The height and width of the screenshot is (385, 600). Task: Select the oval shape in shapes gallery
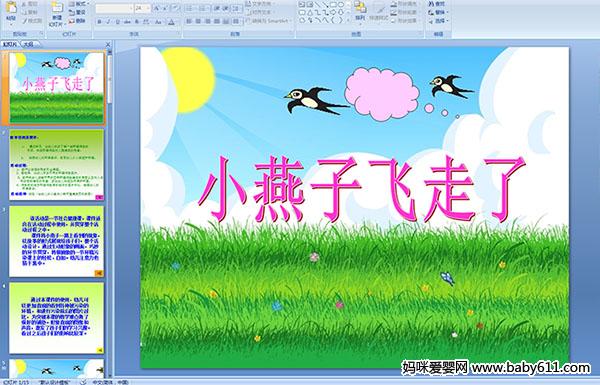coord(341,5)
